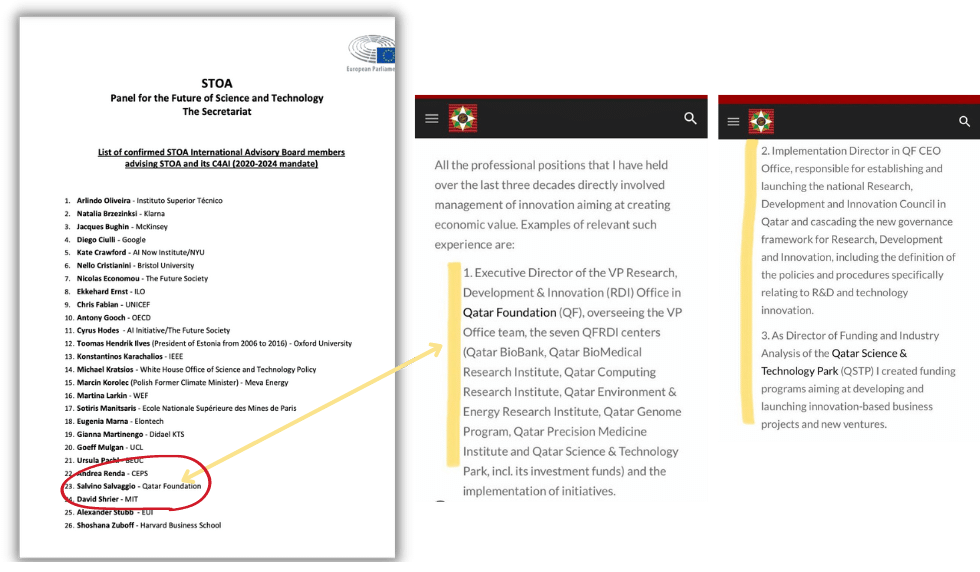Select row 'Konstantinos Karachalios - IEEE'
Viewport: 980px width, 572px height.
point(124,357)
